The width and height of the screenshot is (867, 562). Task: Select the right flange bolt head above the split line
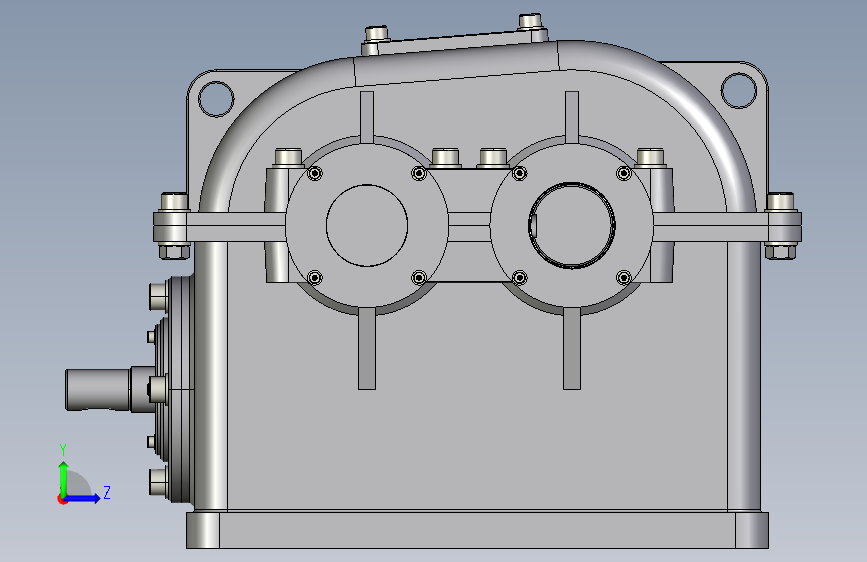(780, 201)
